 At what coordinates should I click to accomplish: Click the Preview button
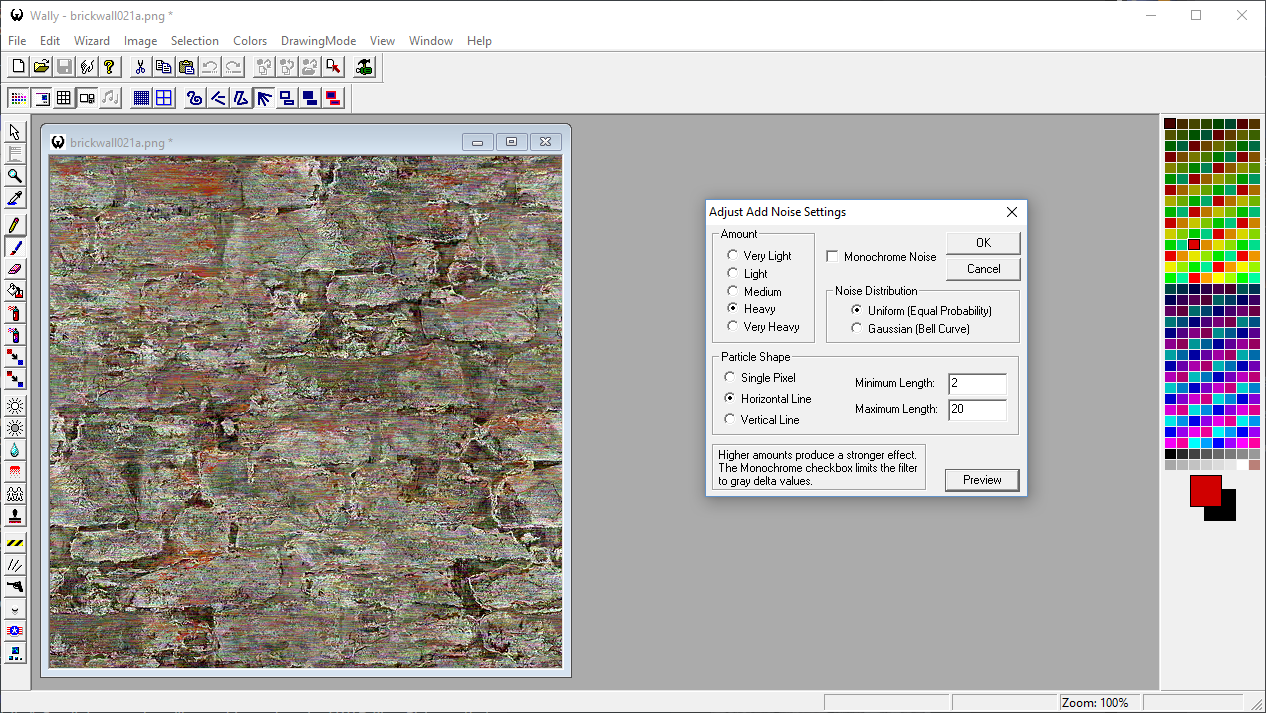tap(982, 480)
